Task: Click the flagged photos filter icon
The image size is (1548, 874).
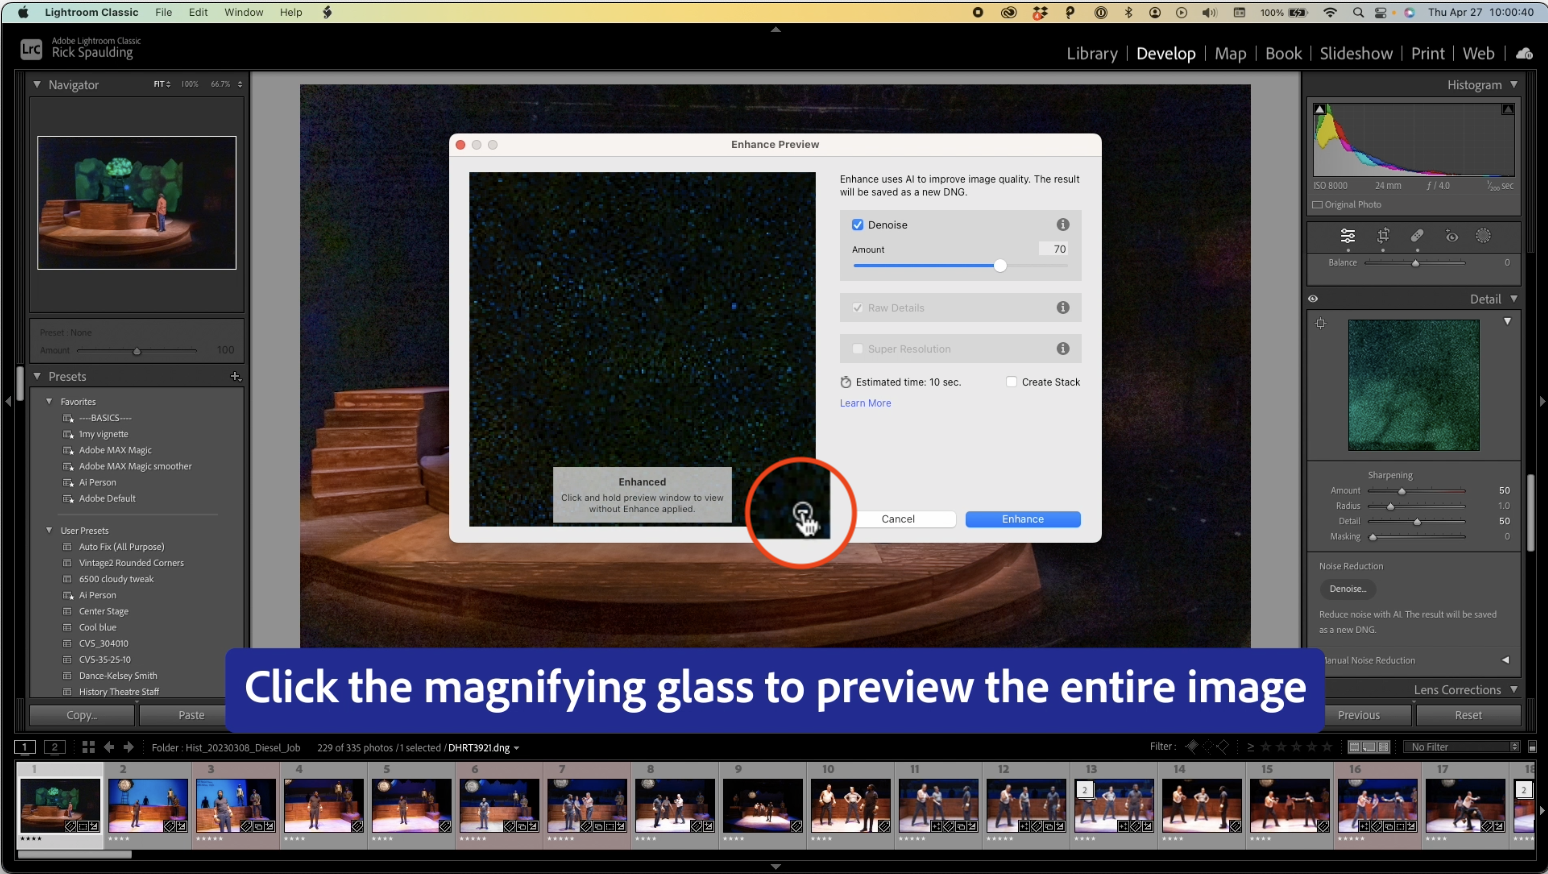Action: [1191, 746]
